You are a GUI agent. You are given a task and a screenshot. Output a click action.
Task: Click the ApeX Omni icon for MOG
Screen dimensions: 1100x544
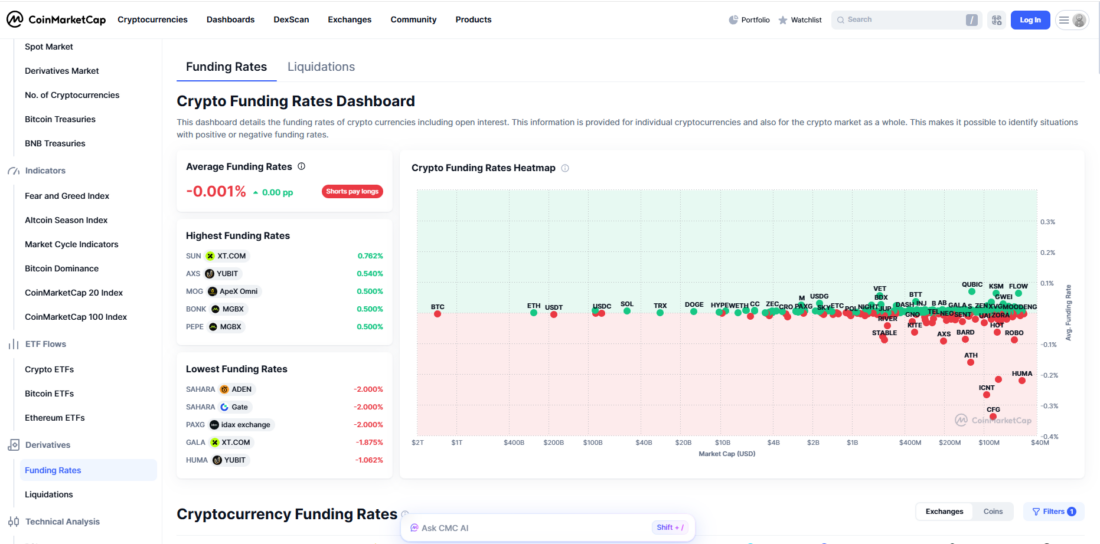click(213, 291)
